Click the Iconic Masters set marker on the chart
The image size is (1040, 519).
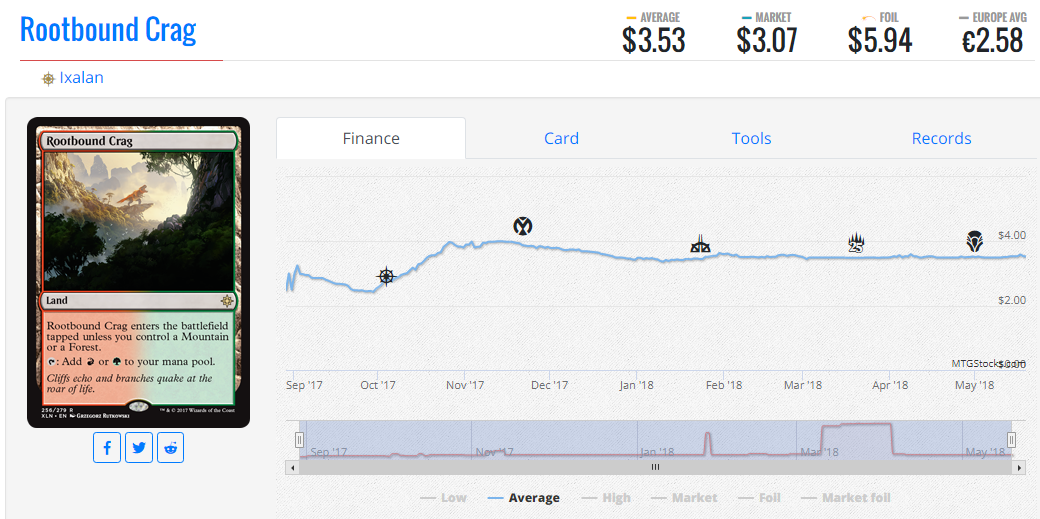(x=523, y=226)
